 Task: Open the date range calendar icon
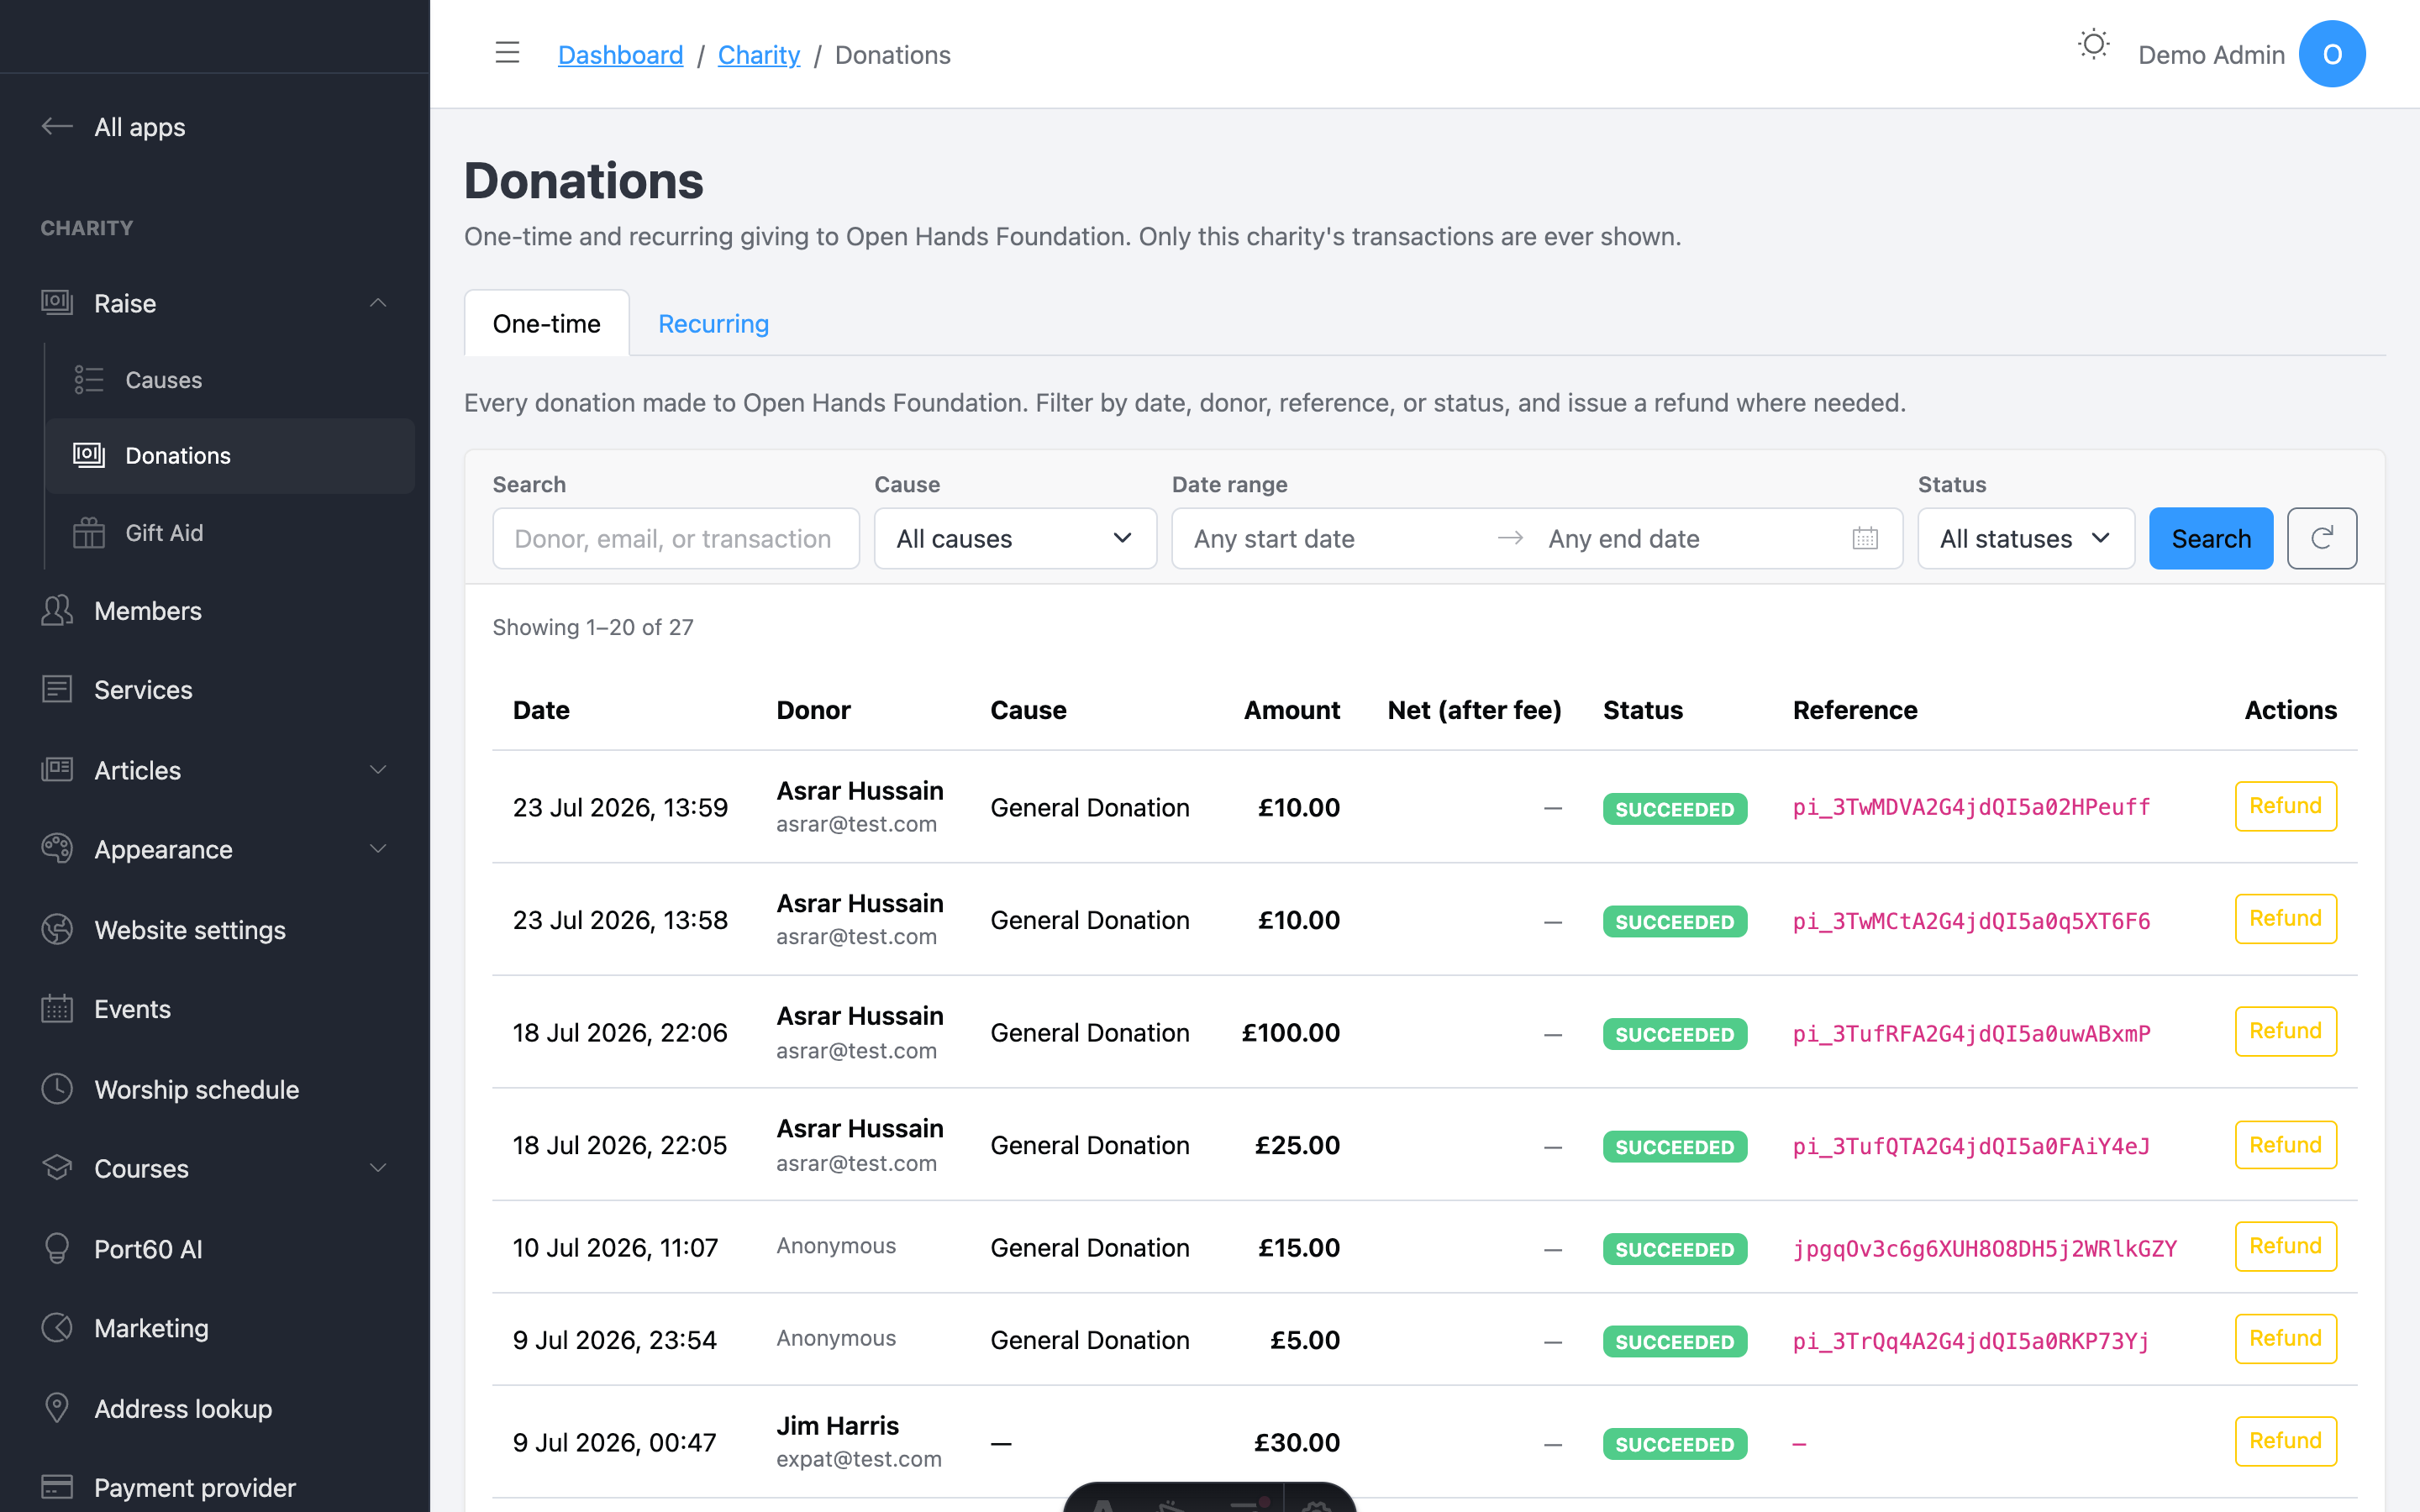[x=1865, y=538]
